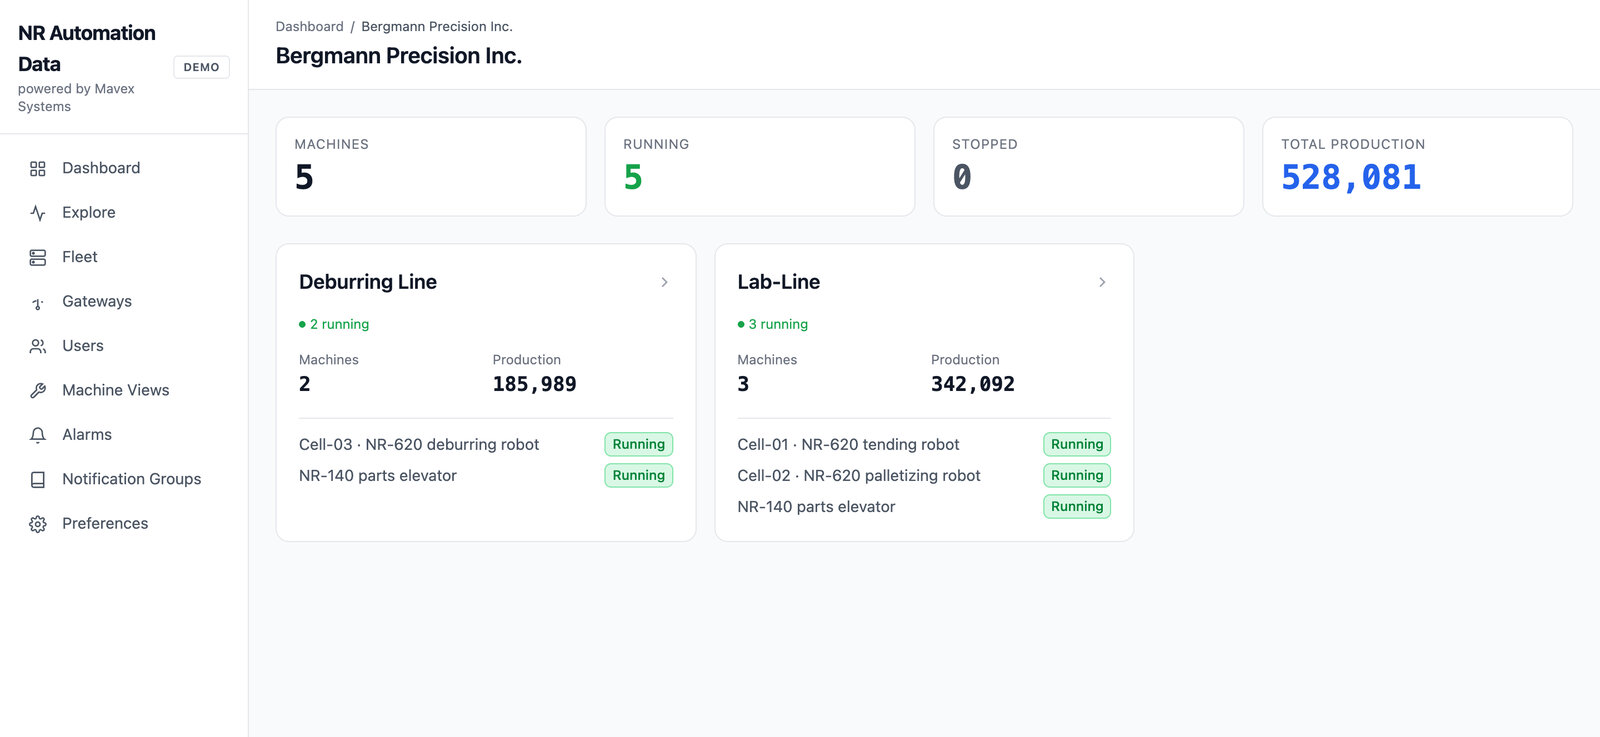This screenshot has width=1600, height=737.
Task: Click the Alarms bell icon
Action: (x=38, y=435)
